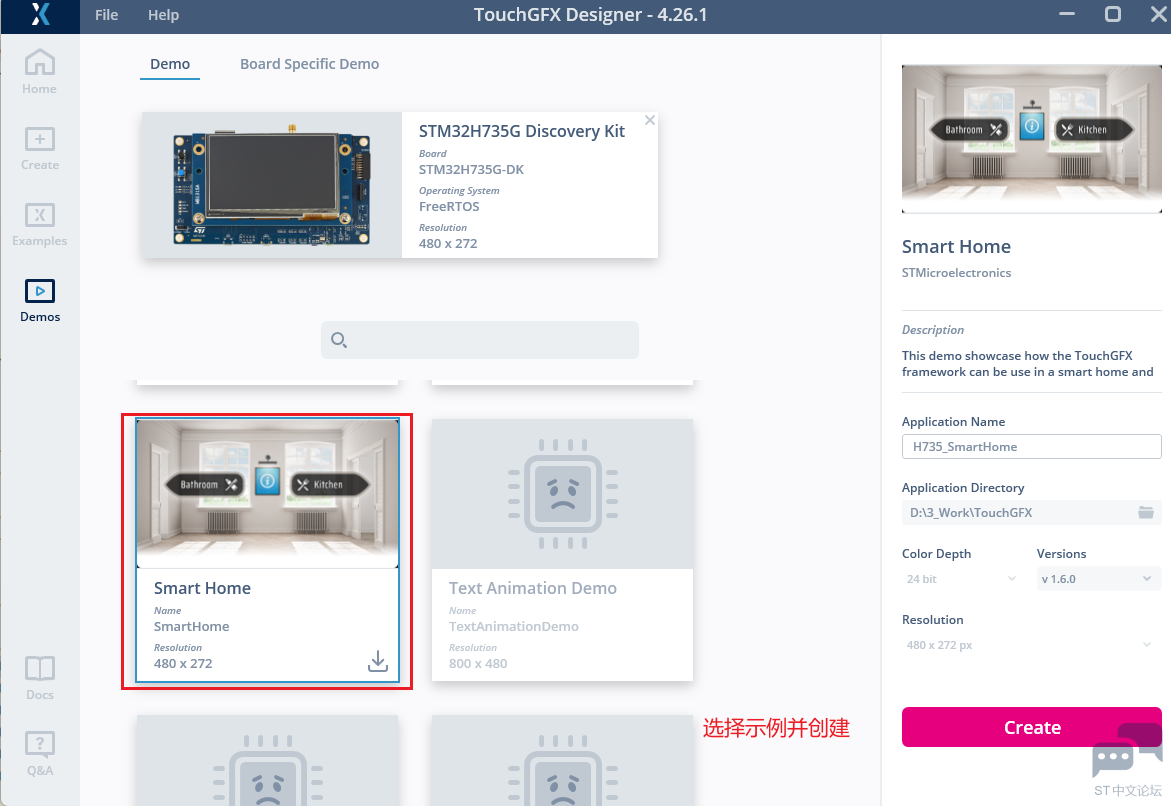This screenshot has width=1171, height=806.
Task: Select the Smart Home demo thumbnail
Action: [267, 494]
